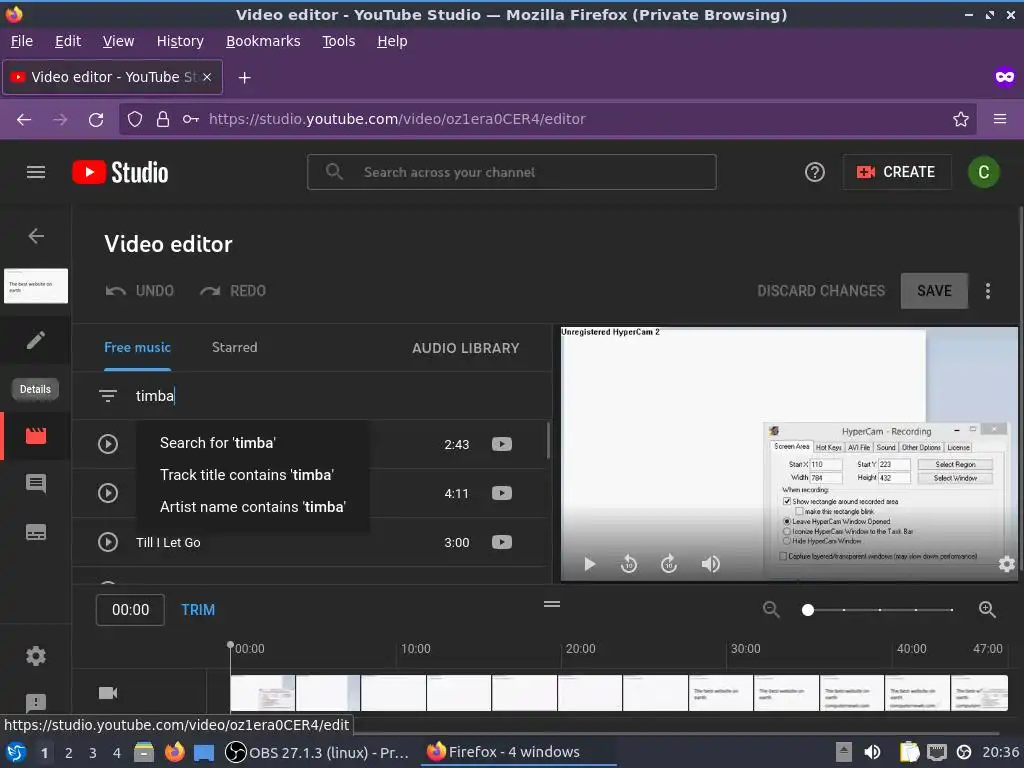
Task: Go back using the sidebar arrow
Action: (x=36, y=236)
